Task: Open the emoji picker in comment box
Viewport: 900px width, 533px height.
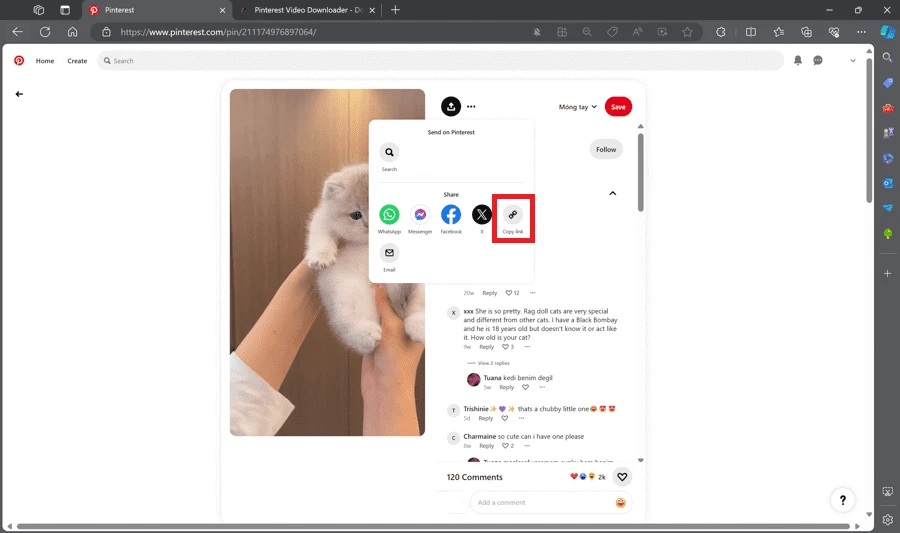Action: click(x=620, y=503)
